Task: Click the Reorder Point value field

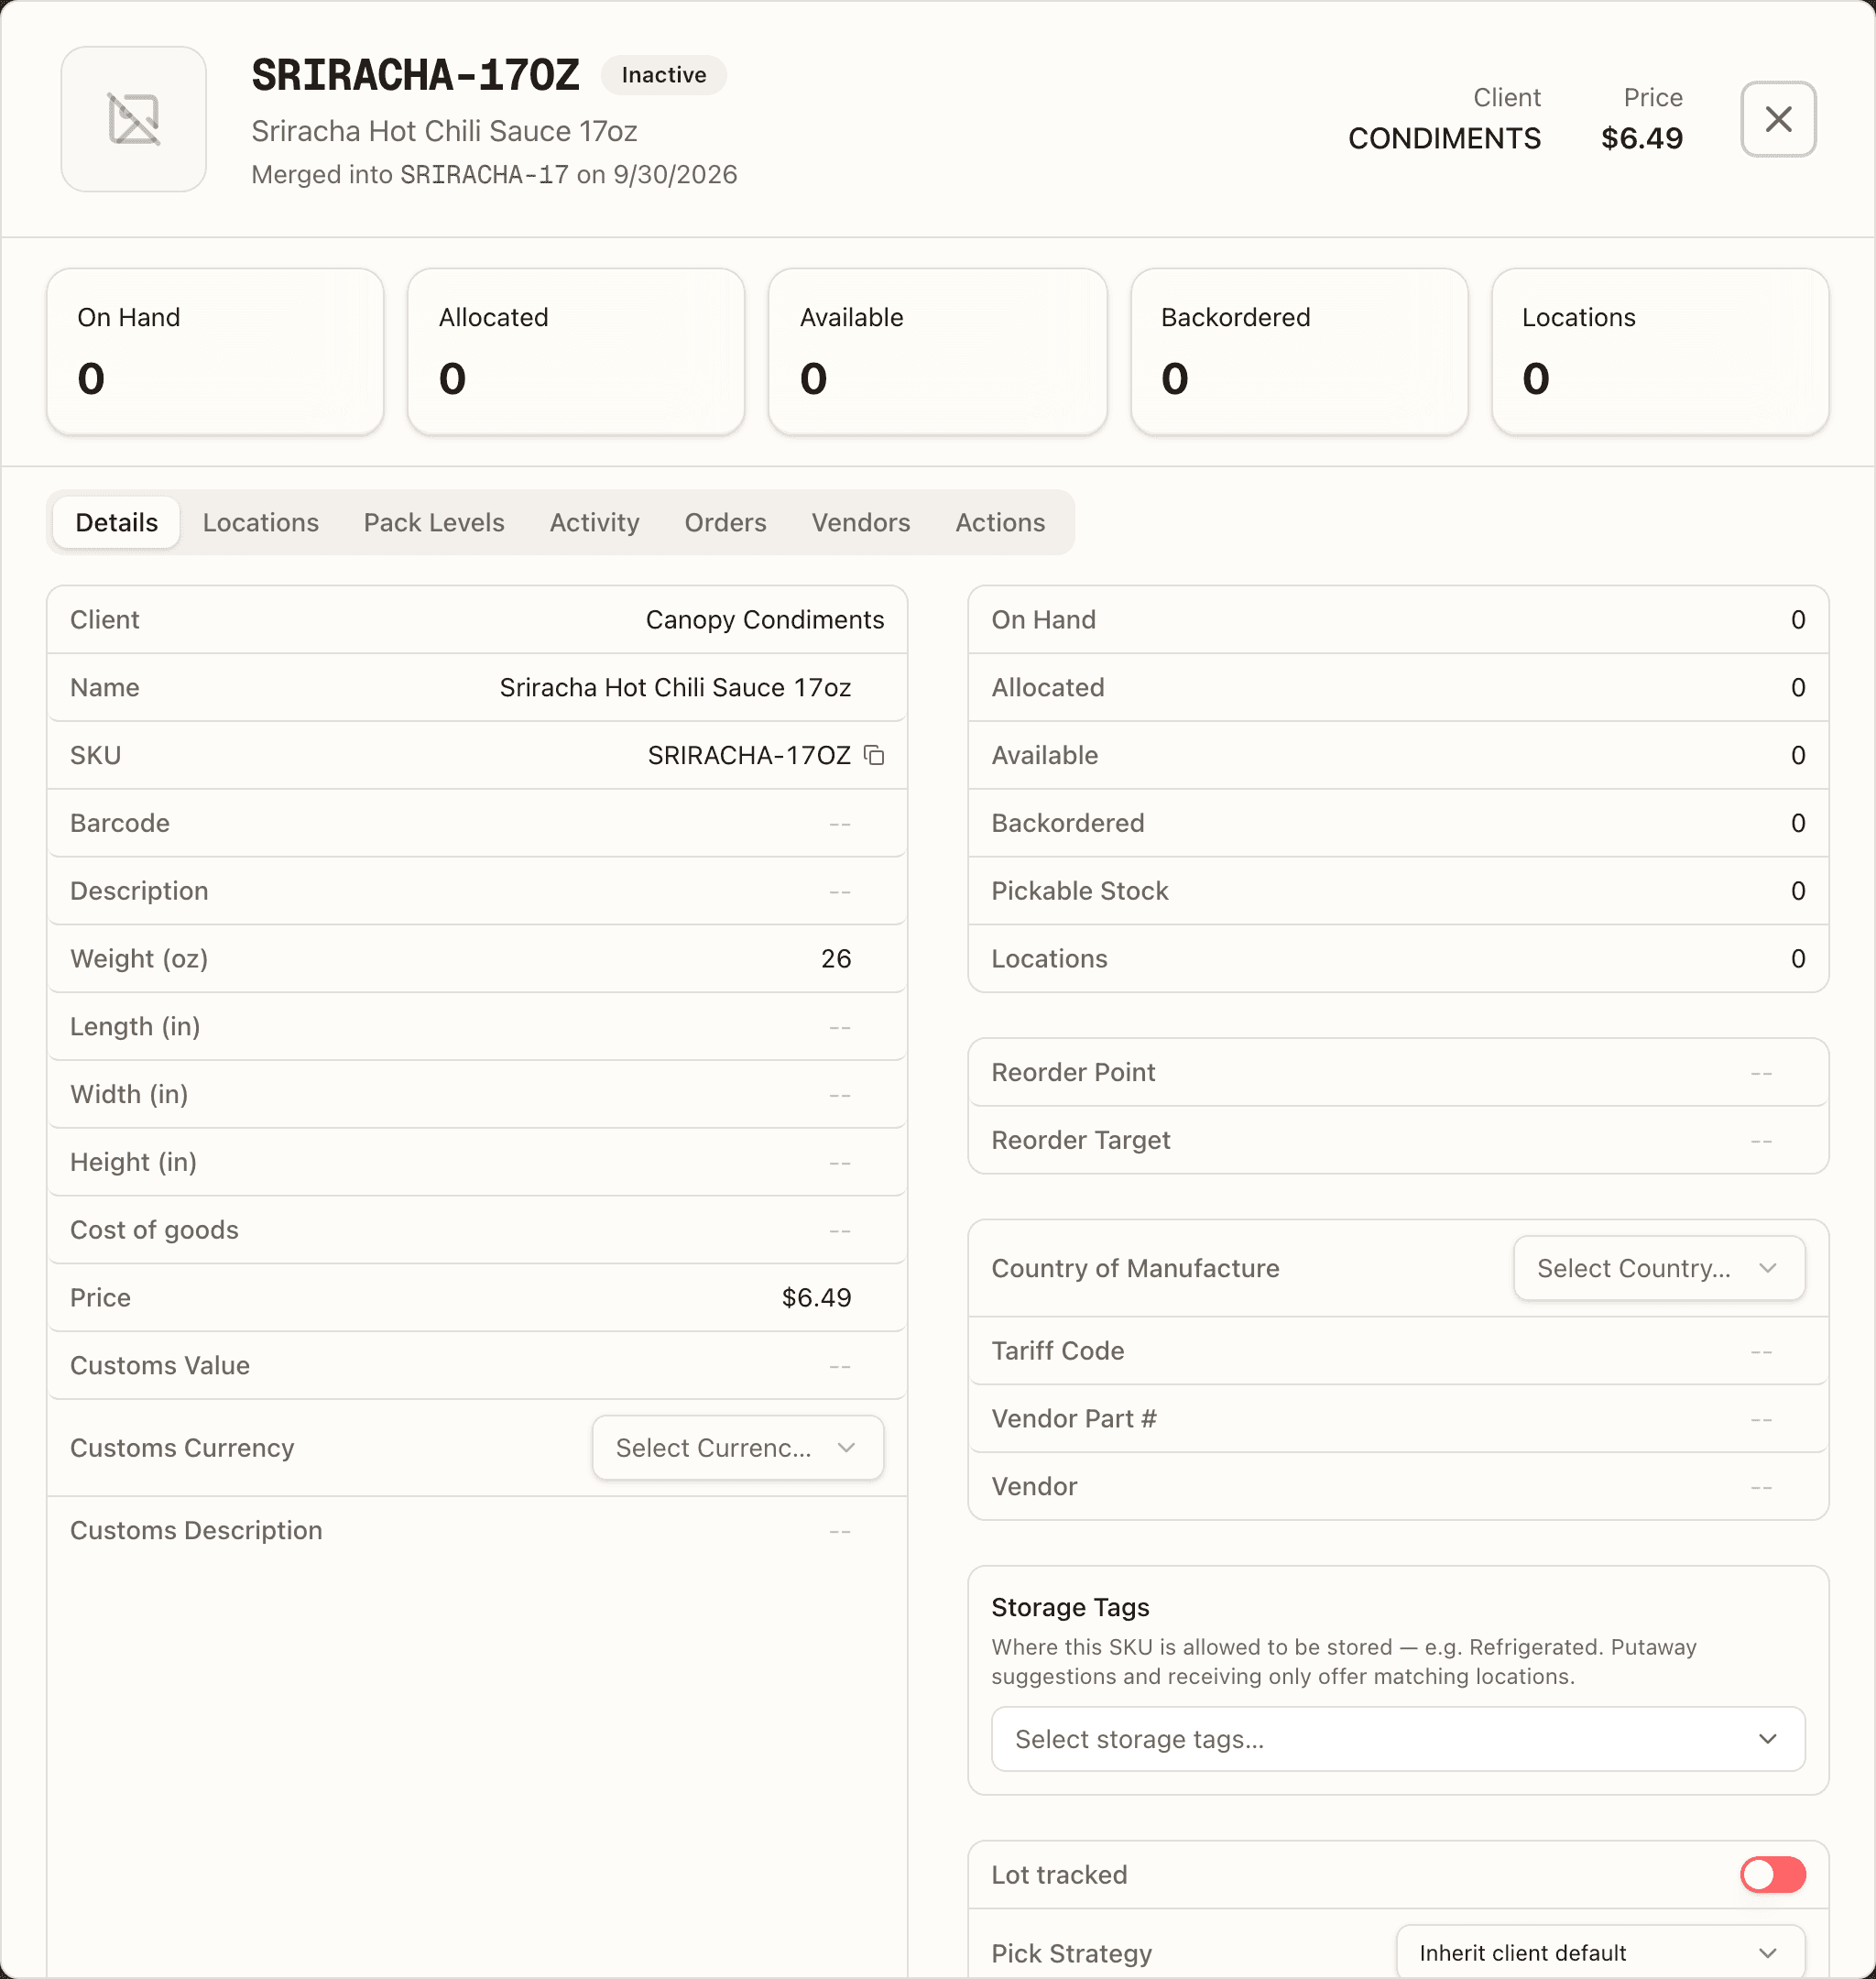Action: coord(1761,1072)
